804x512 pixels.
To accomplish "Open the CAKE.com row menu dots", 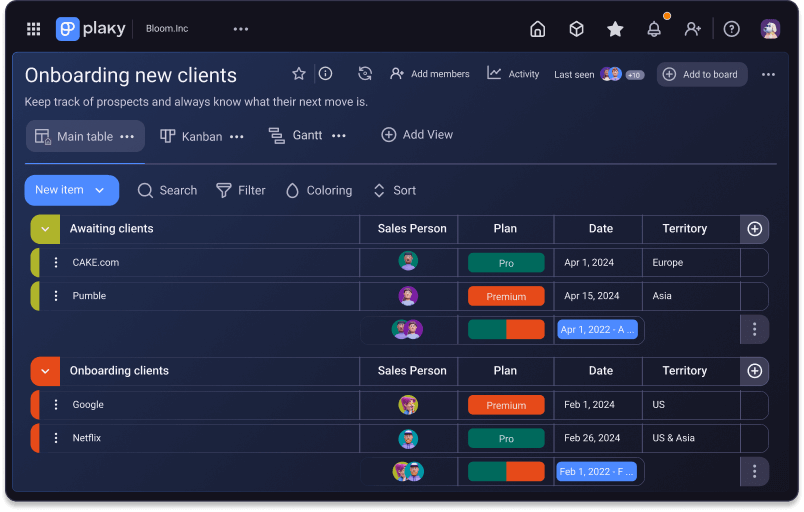I will click(56, 262).
